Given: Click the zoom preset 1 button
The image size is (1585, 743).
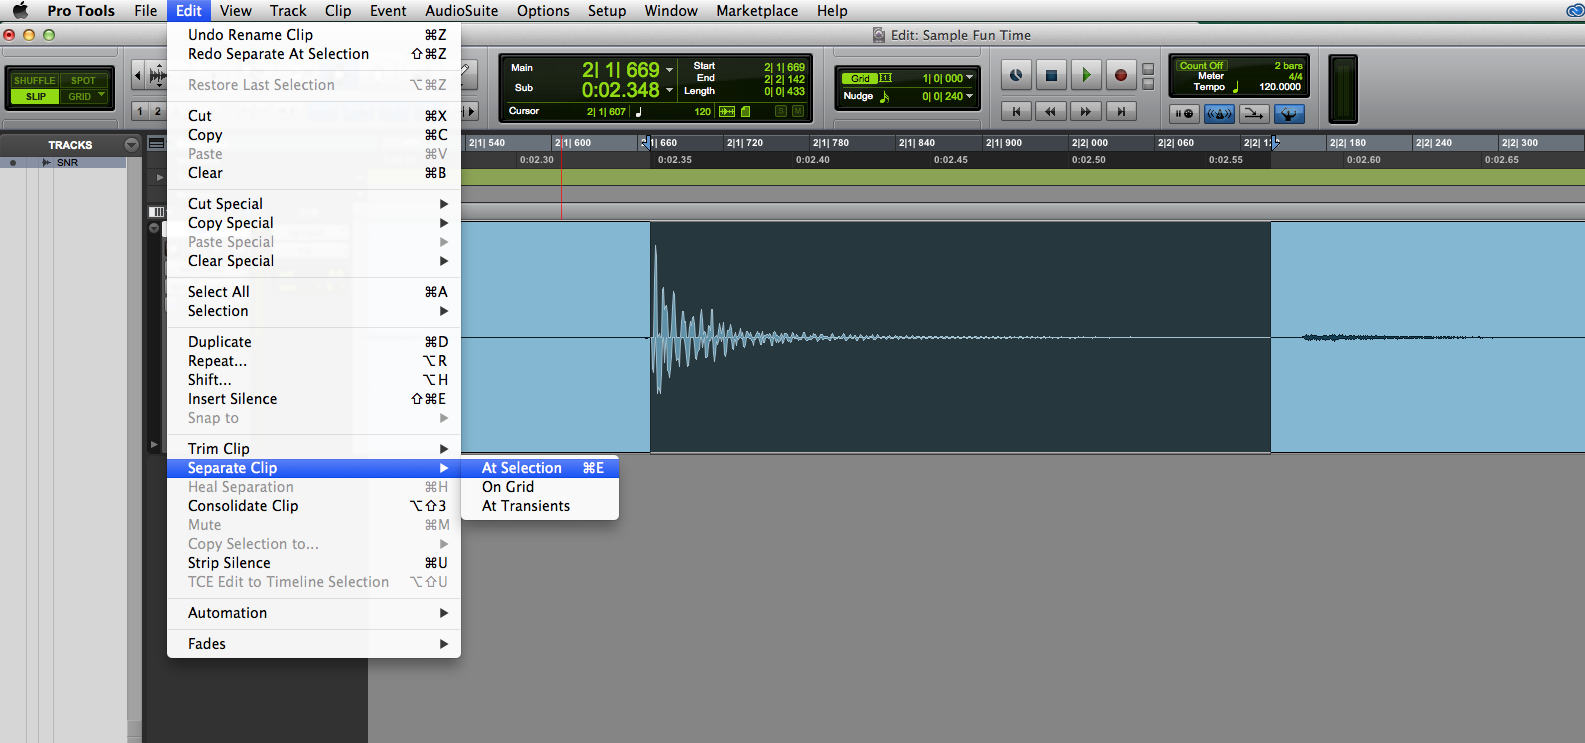Looking at the screenshot, I should (x=140, y=111).
